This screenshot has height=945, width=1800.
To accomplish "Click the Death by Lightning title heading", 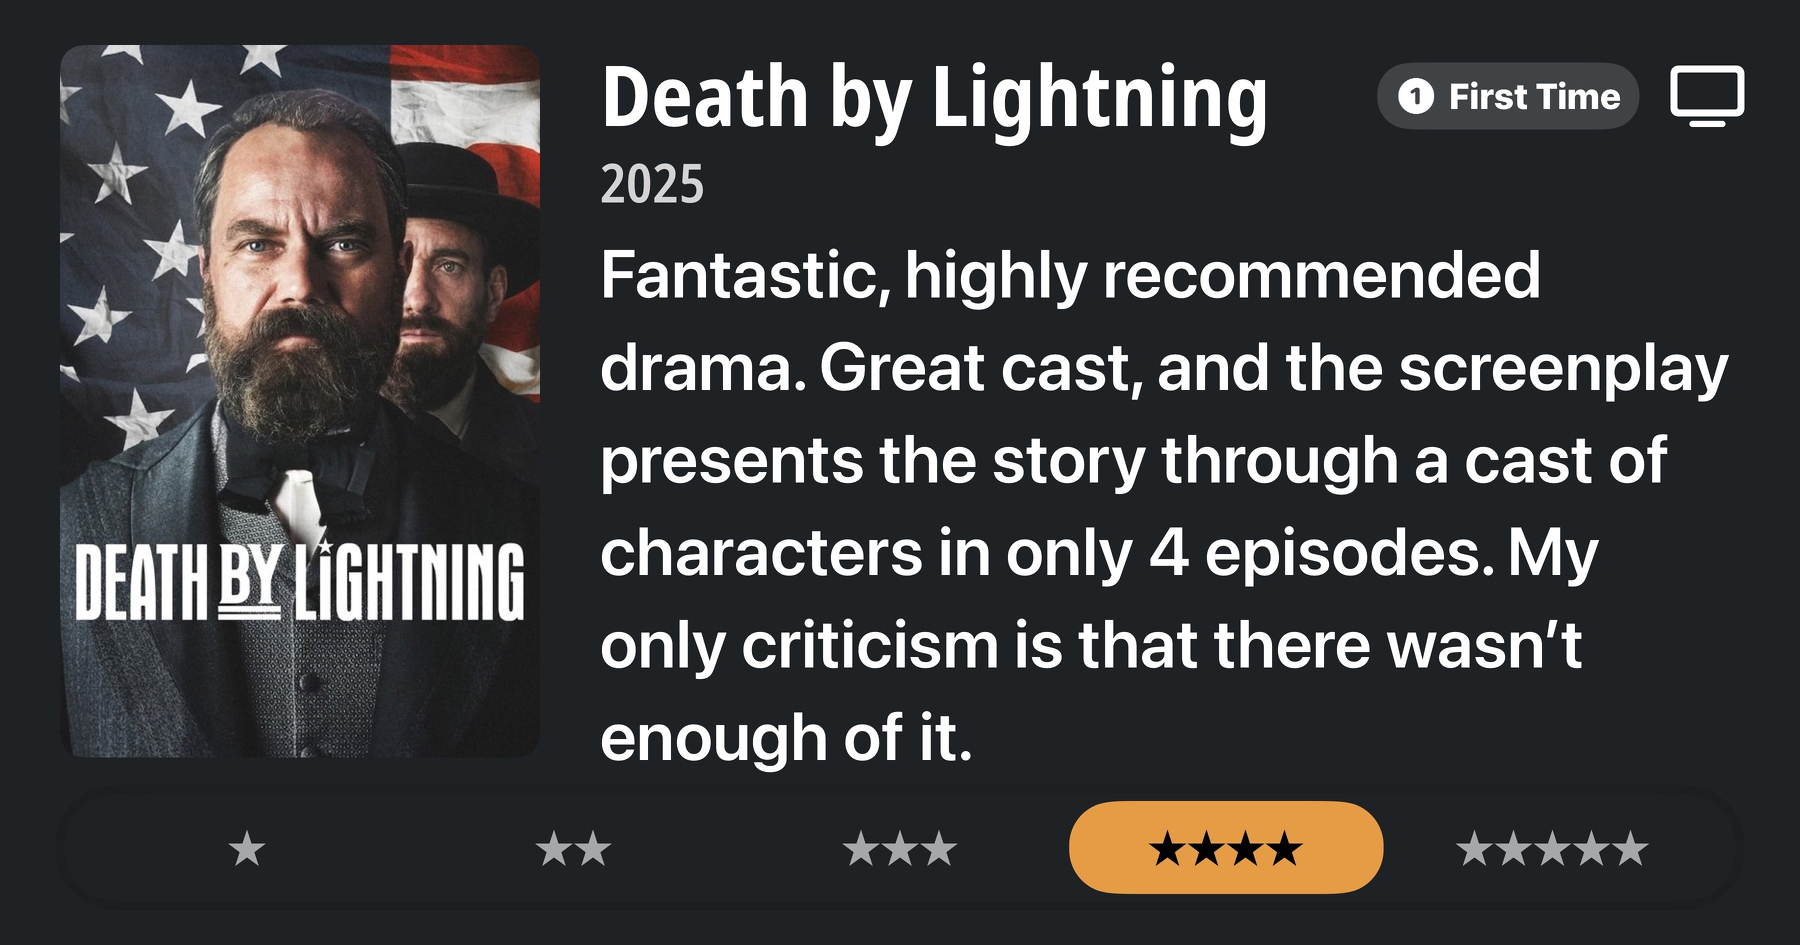I will pos(934,98).
